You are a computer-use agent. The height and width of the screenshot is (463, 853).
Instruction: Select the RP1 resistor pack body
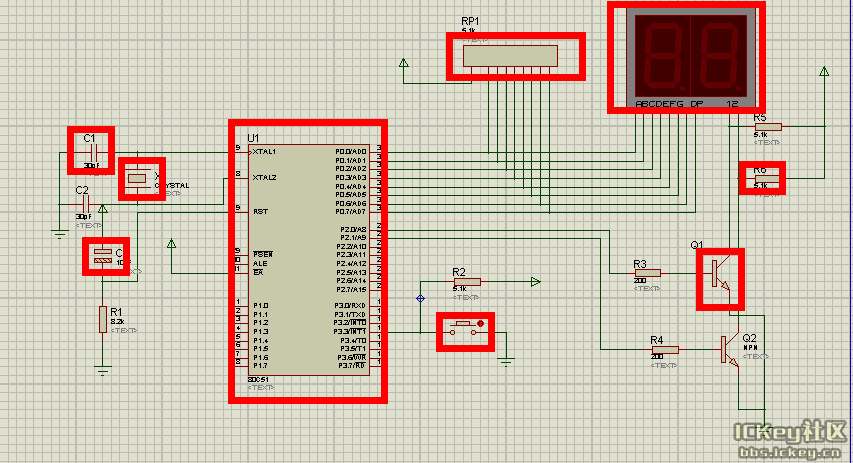(510, 56)
